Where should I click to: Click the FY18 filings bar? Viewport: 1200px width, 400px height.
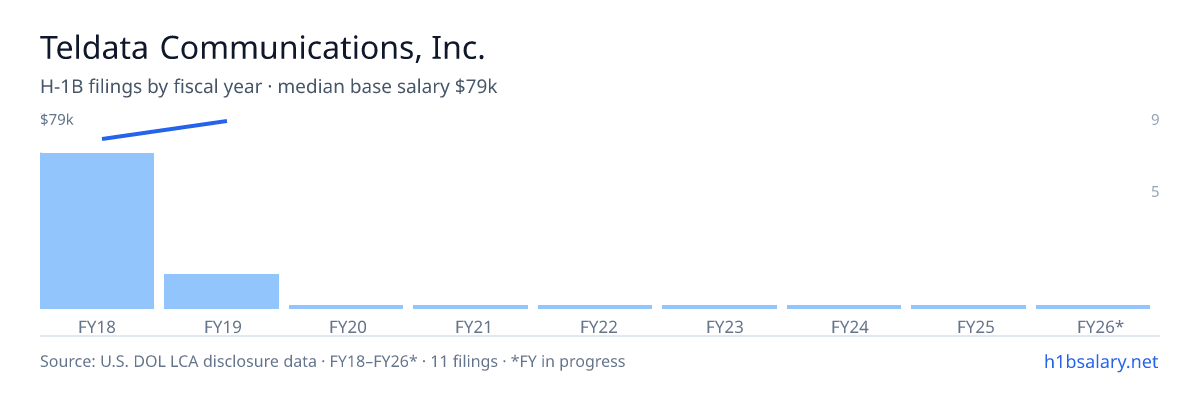pos(97,231)
